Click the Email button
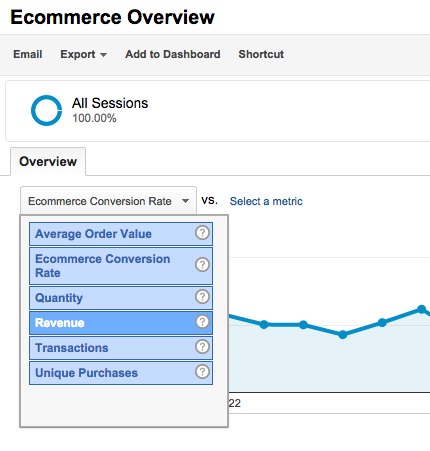The width and height of the screenshot is (430, 451). point(28,54)
